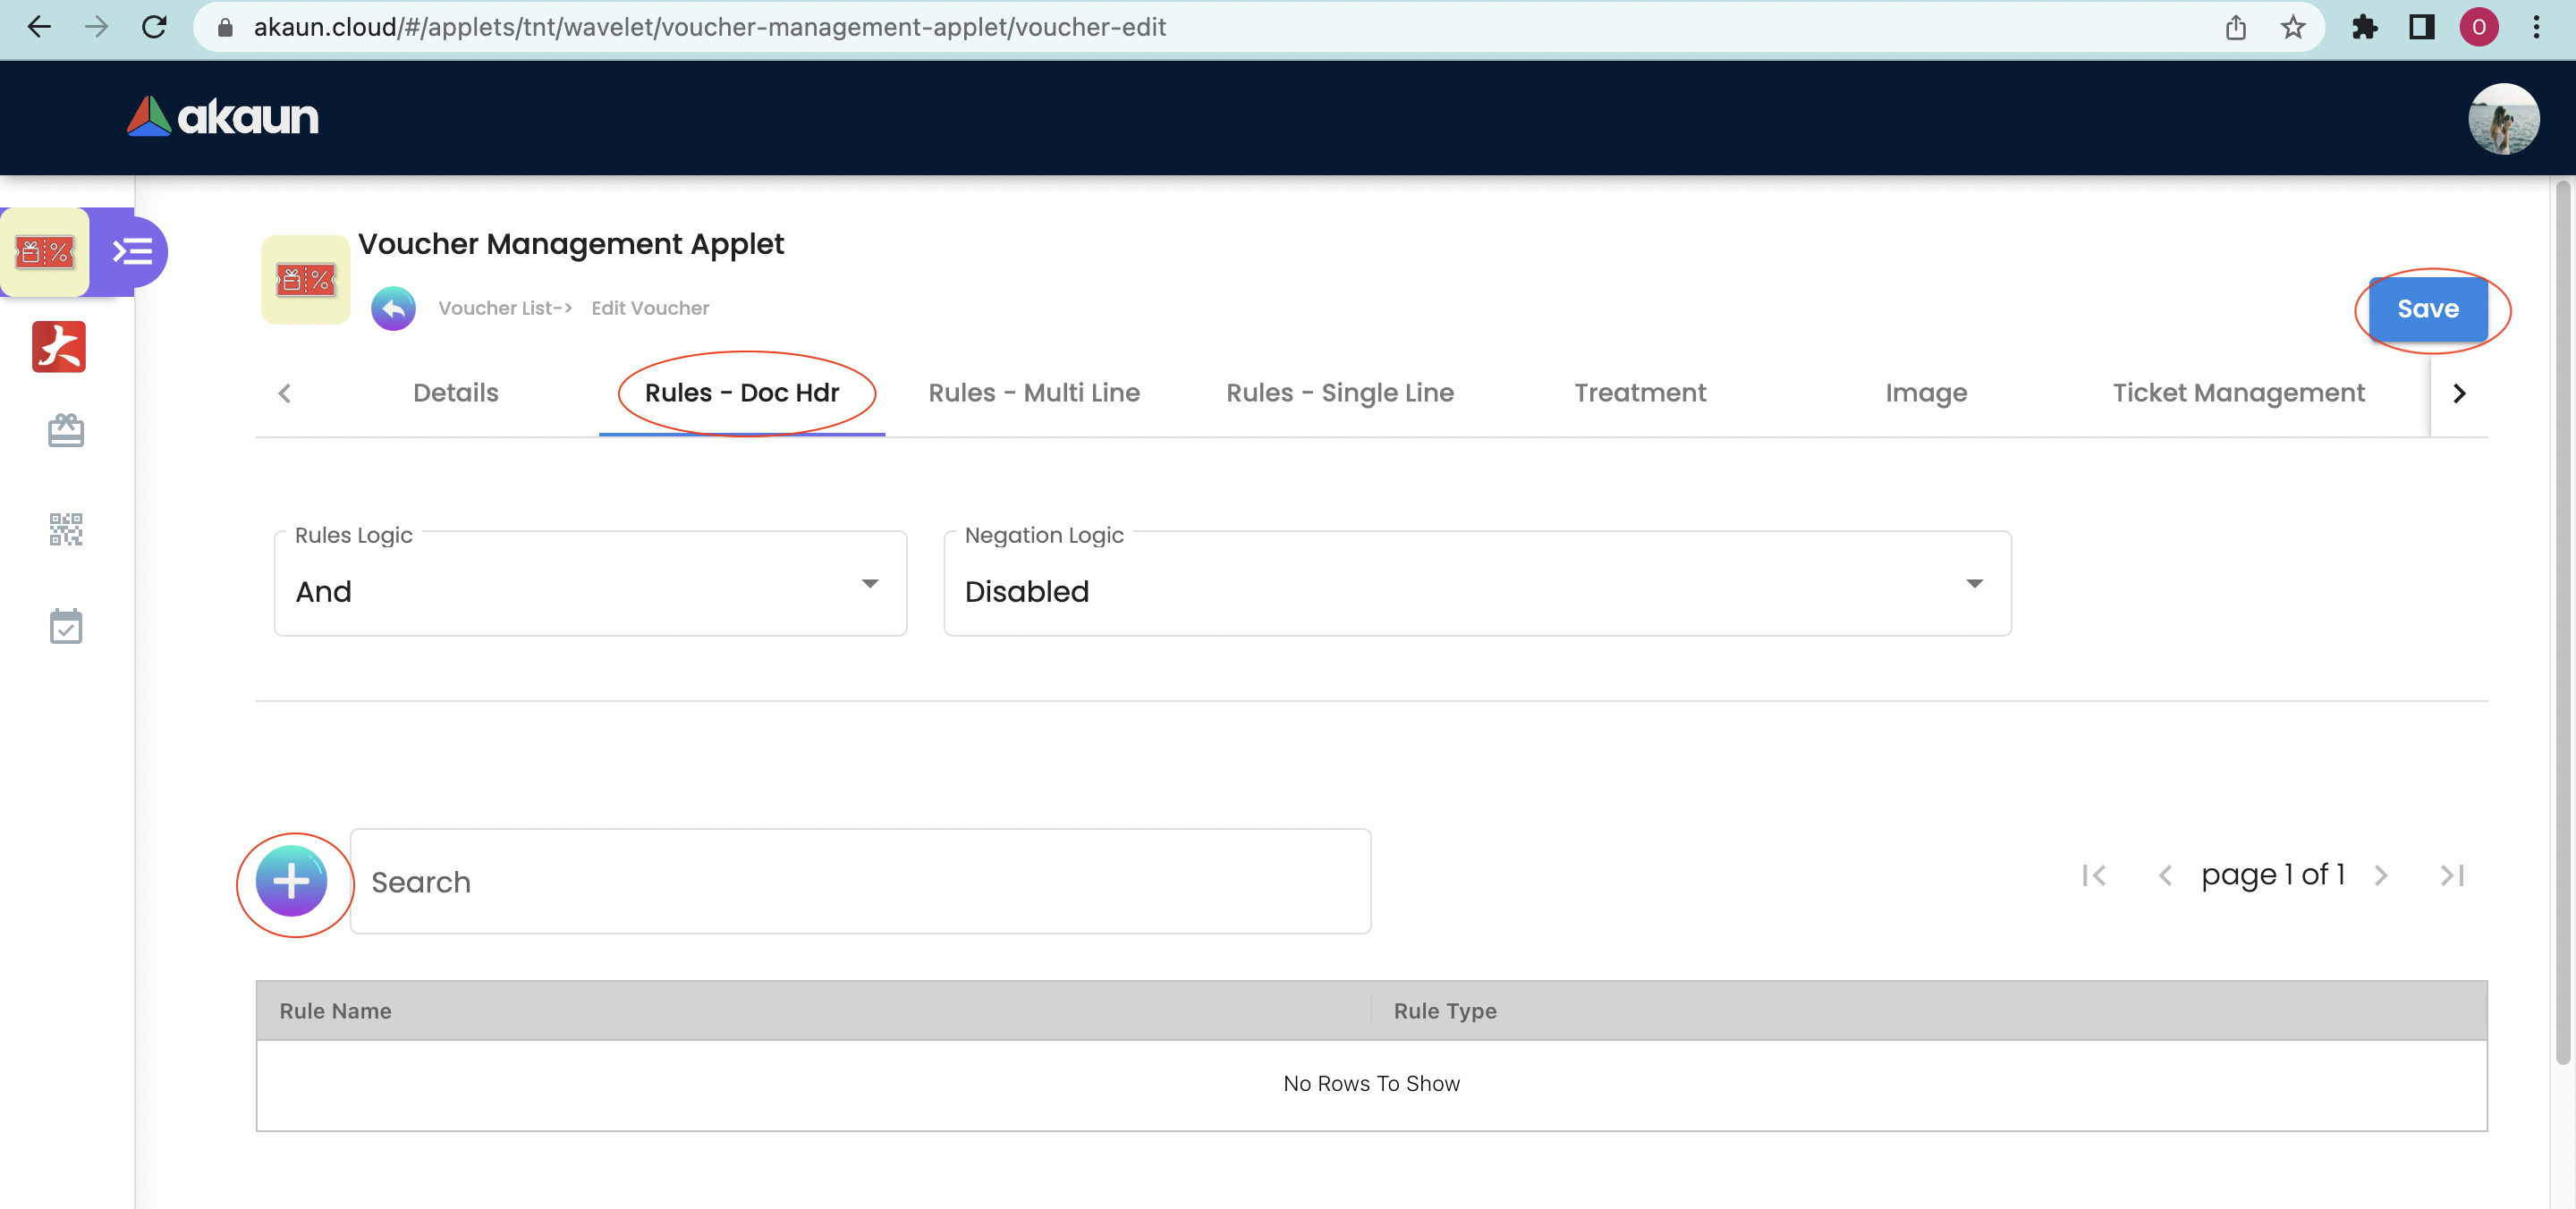The width and height of the screenshot is (2576, 1209).
Task: Click the blue Save button
Action: [2427, 309]
